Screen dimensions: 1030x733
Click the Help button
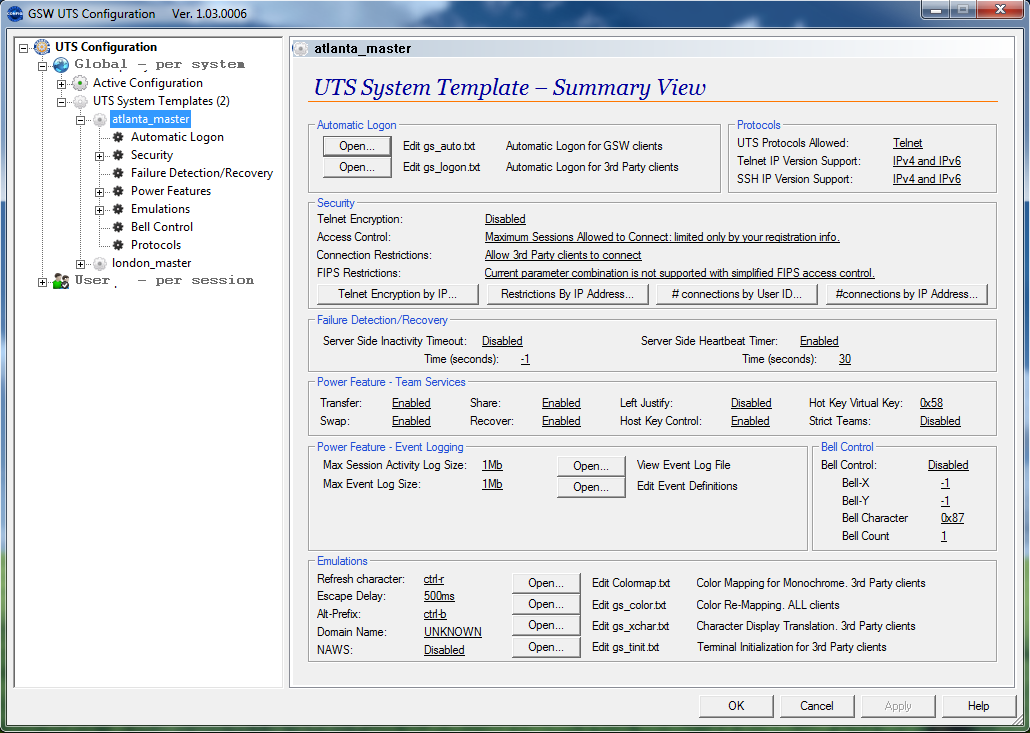(978, 705)
